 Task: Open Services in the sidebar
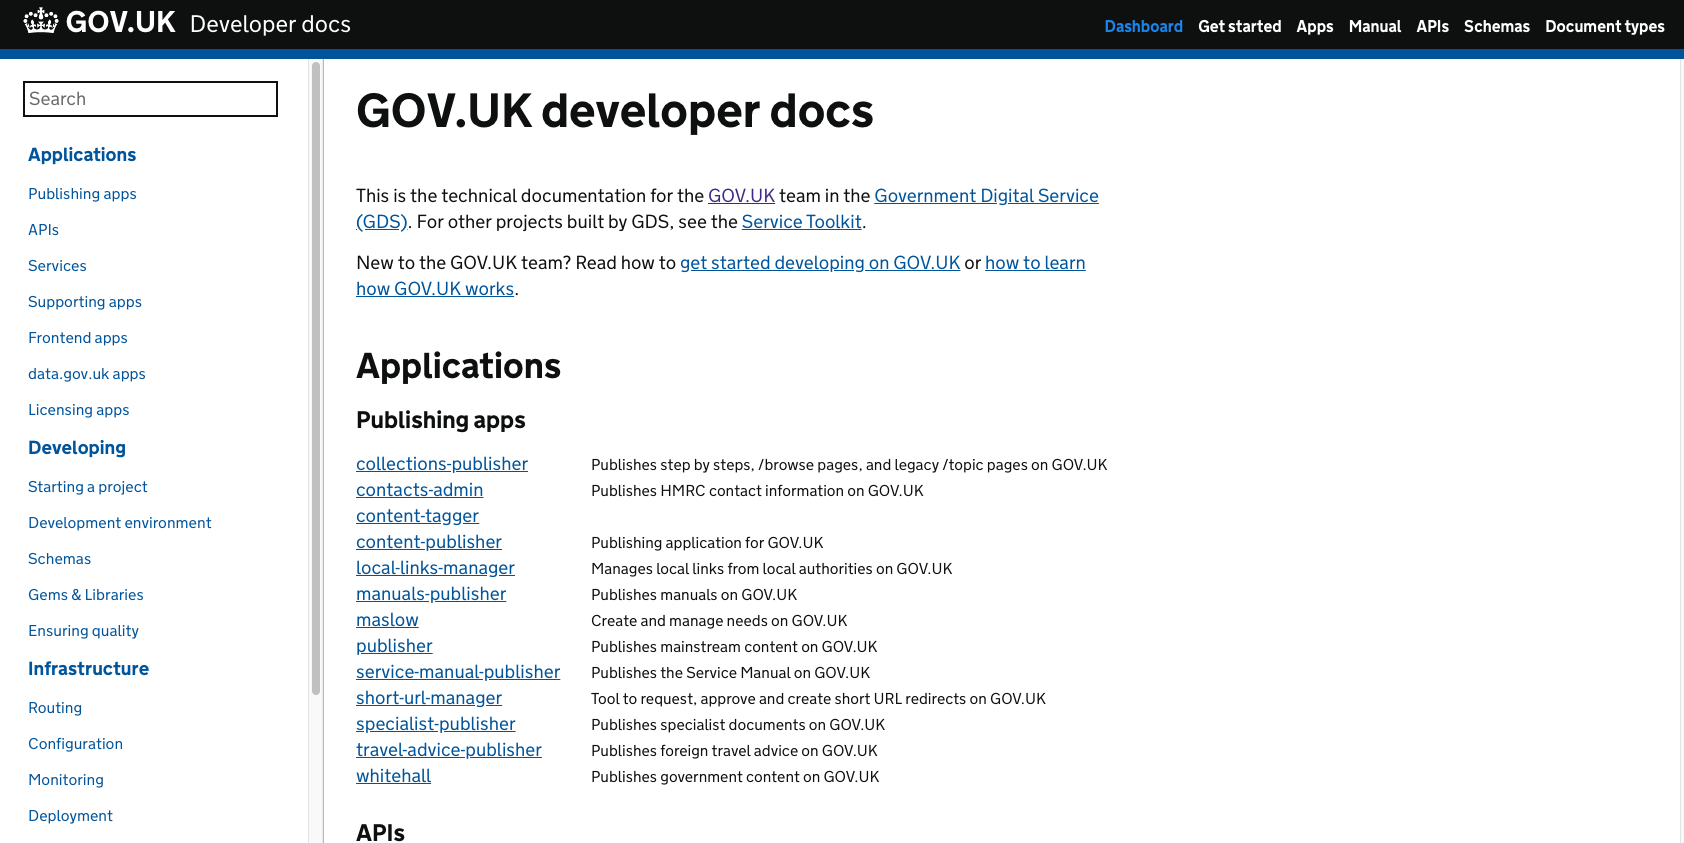[x=57, y=266]
